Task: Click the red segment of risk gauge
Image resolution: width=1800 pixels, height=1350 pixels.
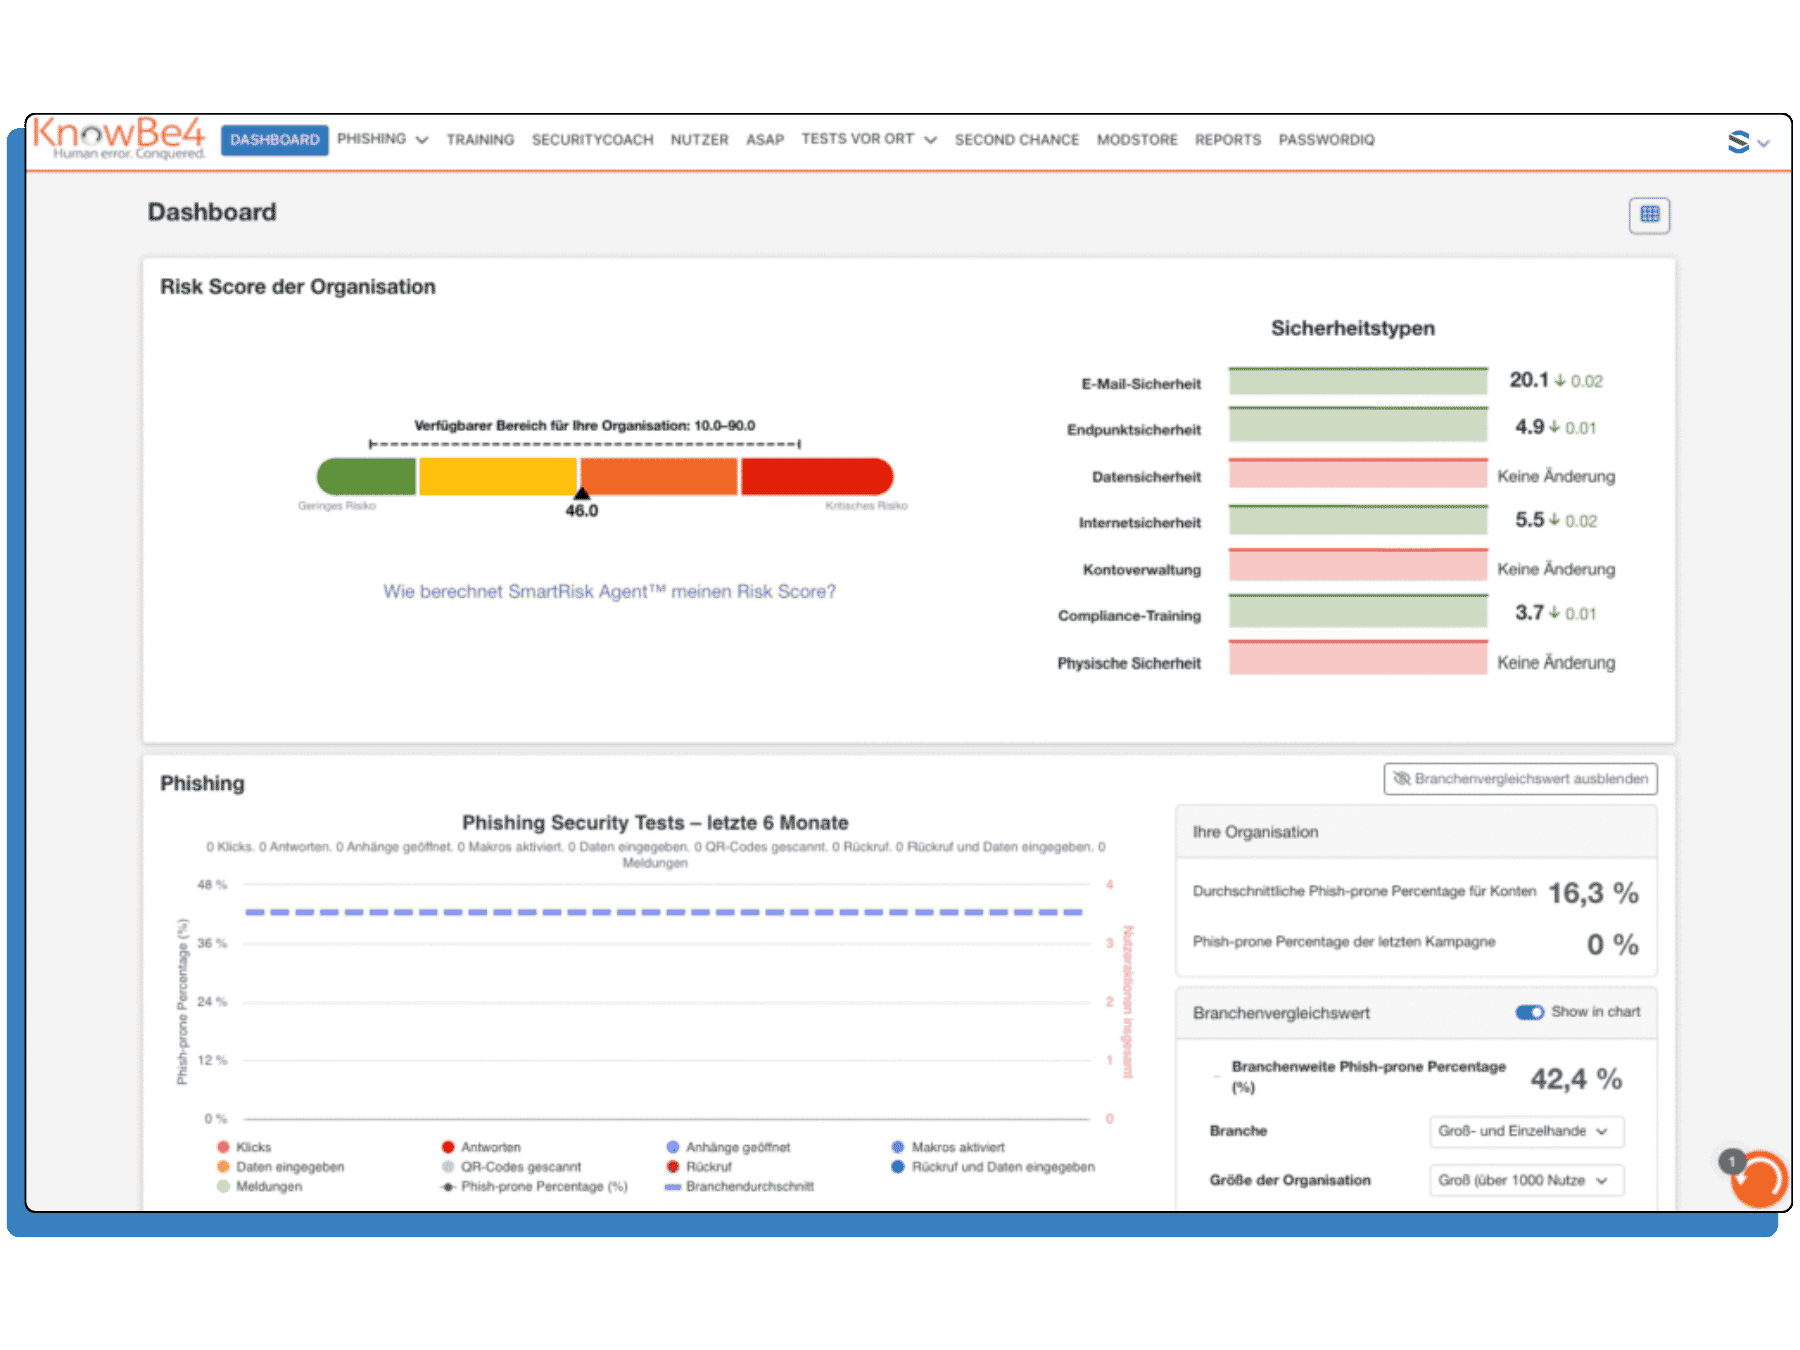Action: pos(816,476)
